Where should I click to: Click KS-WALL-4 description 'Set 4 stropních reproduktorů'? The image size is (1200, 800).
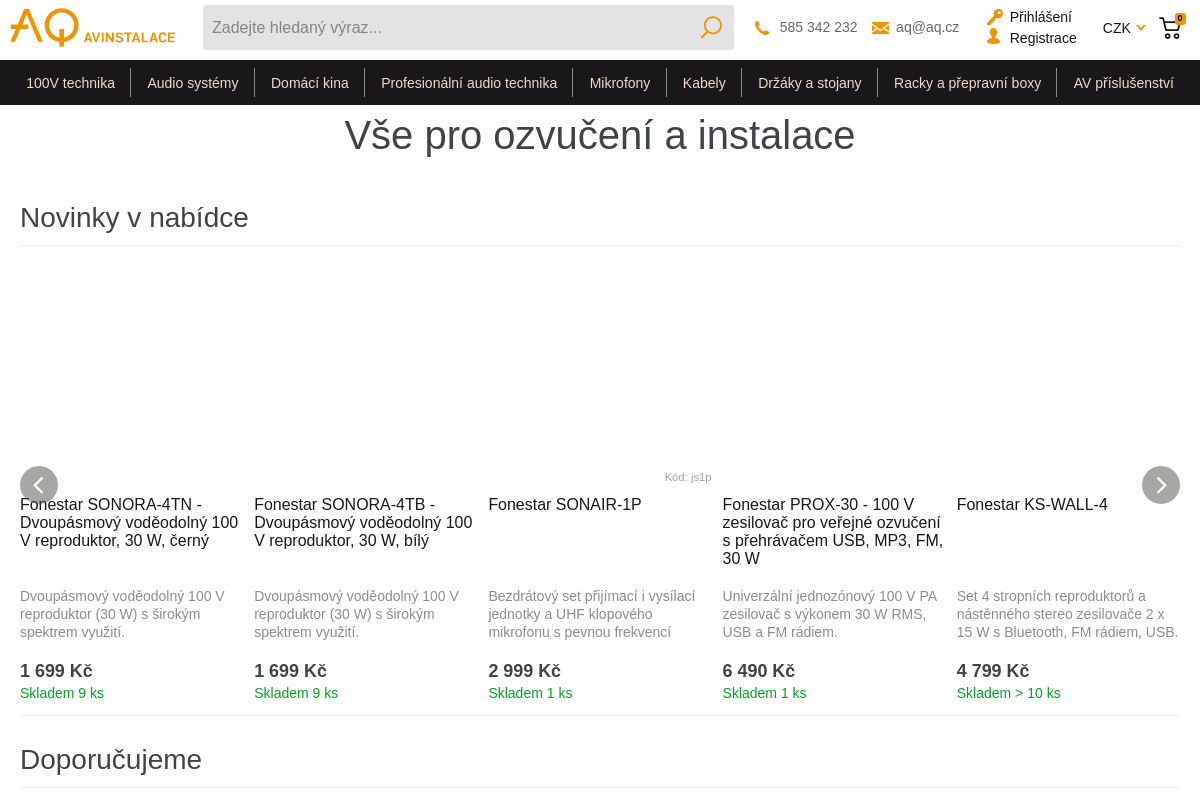point(1067,614)
